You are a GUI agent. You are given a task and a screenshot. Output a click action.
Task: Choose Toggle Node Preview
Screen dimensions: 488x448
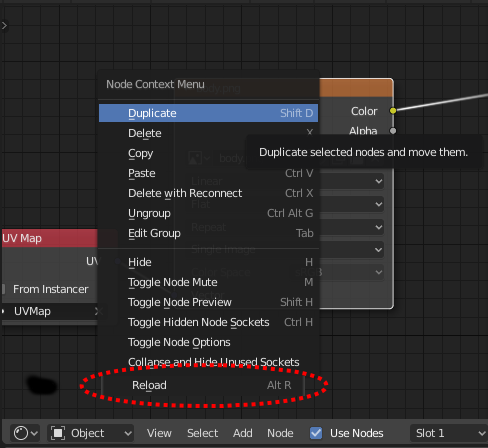[208, 302]
